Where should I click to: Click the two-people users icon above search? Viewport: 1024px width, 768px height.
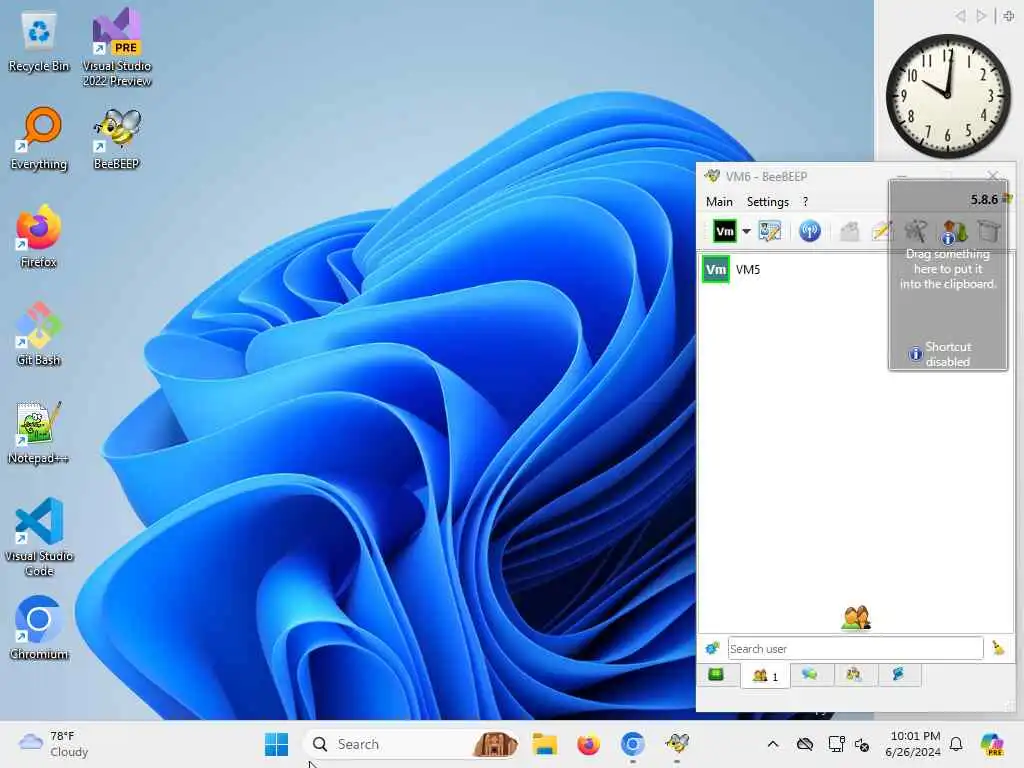(856, 617)
